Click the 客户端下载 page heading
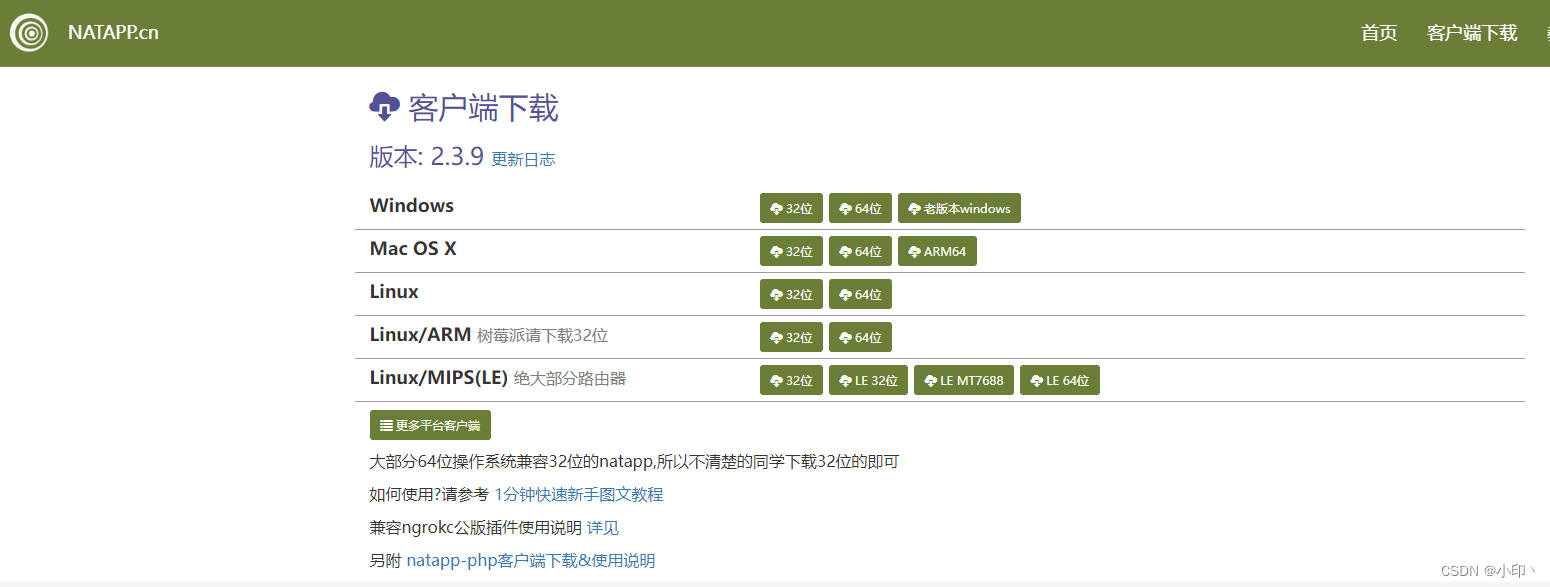This screenshot has height=587, width=1550. [x=484, y=107]
